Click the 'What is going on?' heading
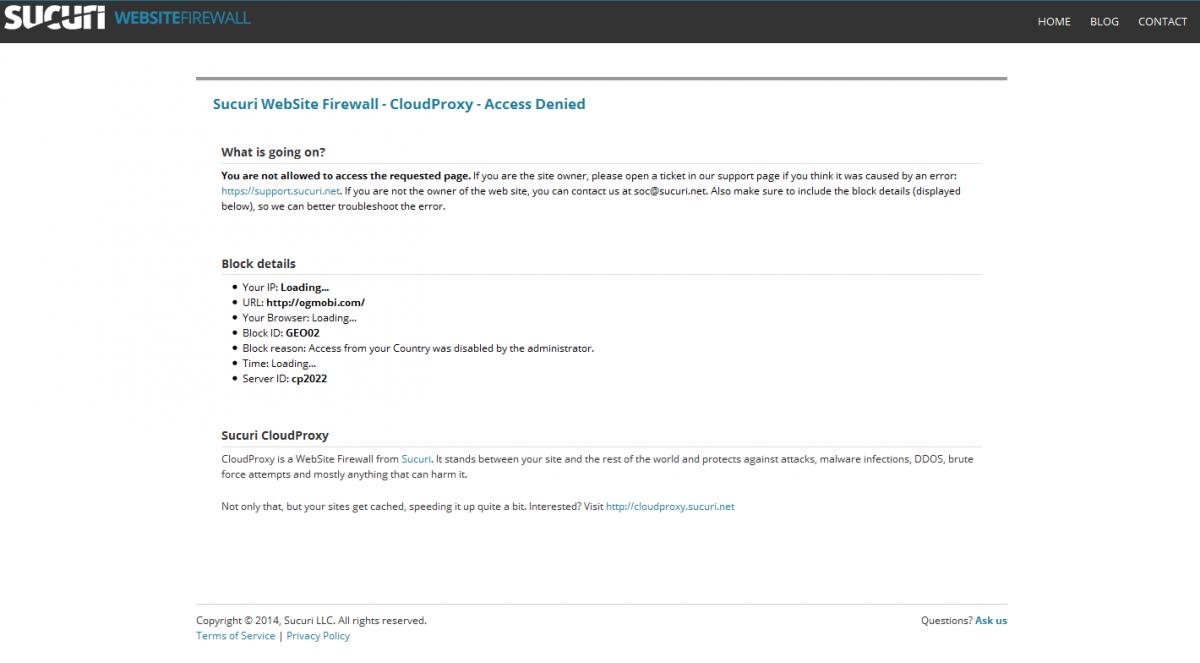This screenshot has width=1200, height=663. [273, 153]
